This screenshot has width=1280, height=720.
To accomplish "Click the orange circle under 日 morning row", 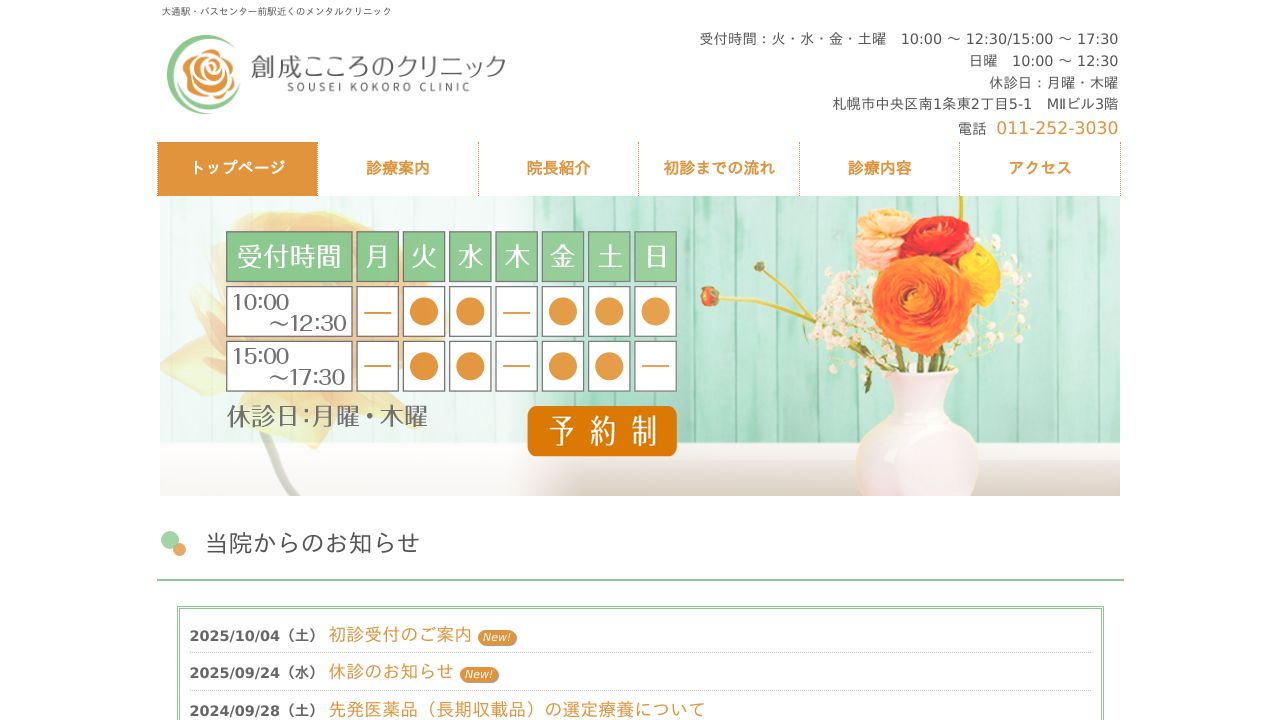I will (x=655, y=311).
